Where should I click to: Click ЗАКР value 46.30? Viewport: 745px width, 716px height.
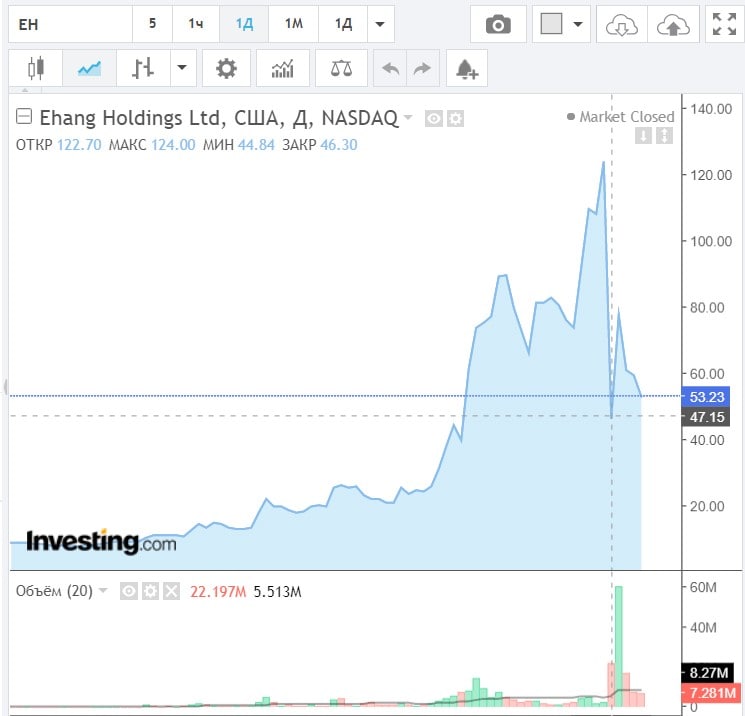339,144
